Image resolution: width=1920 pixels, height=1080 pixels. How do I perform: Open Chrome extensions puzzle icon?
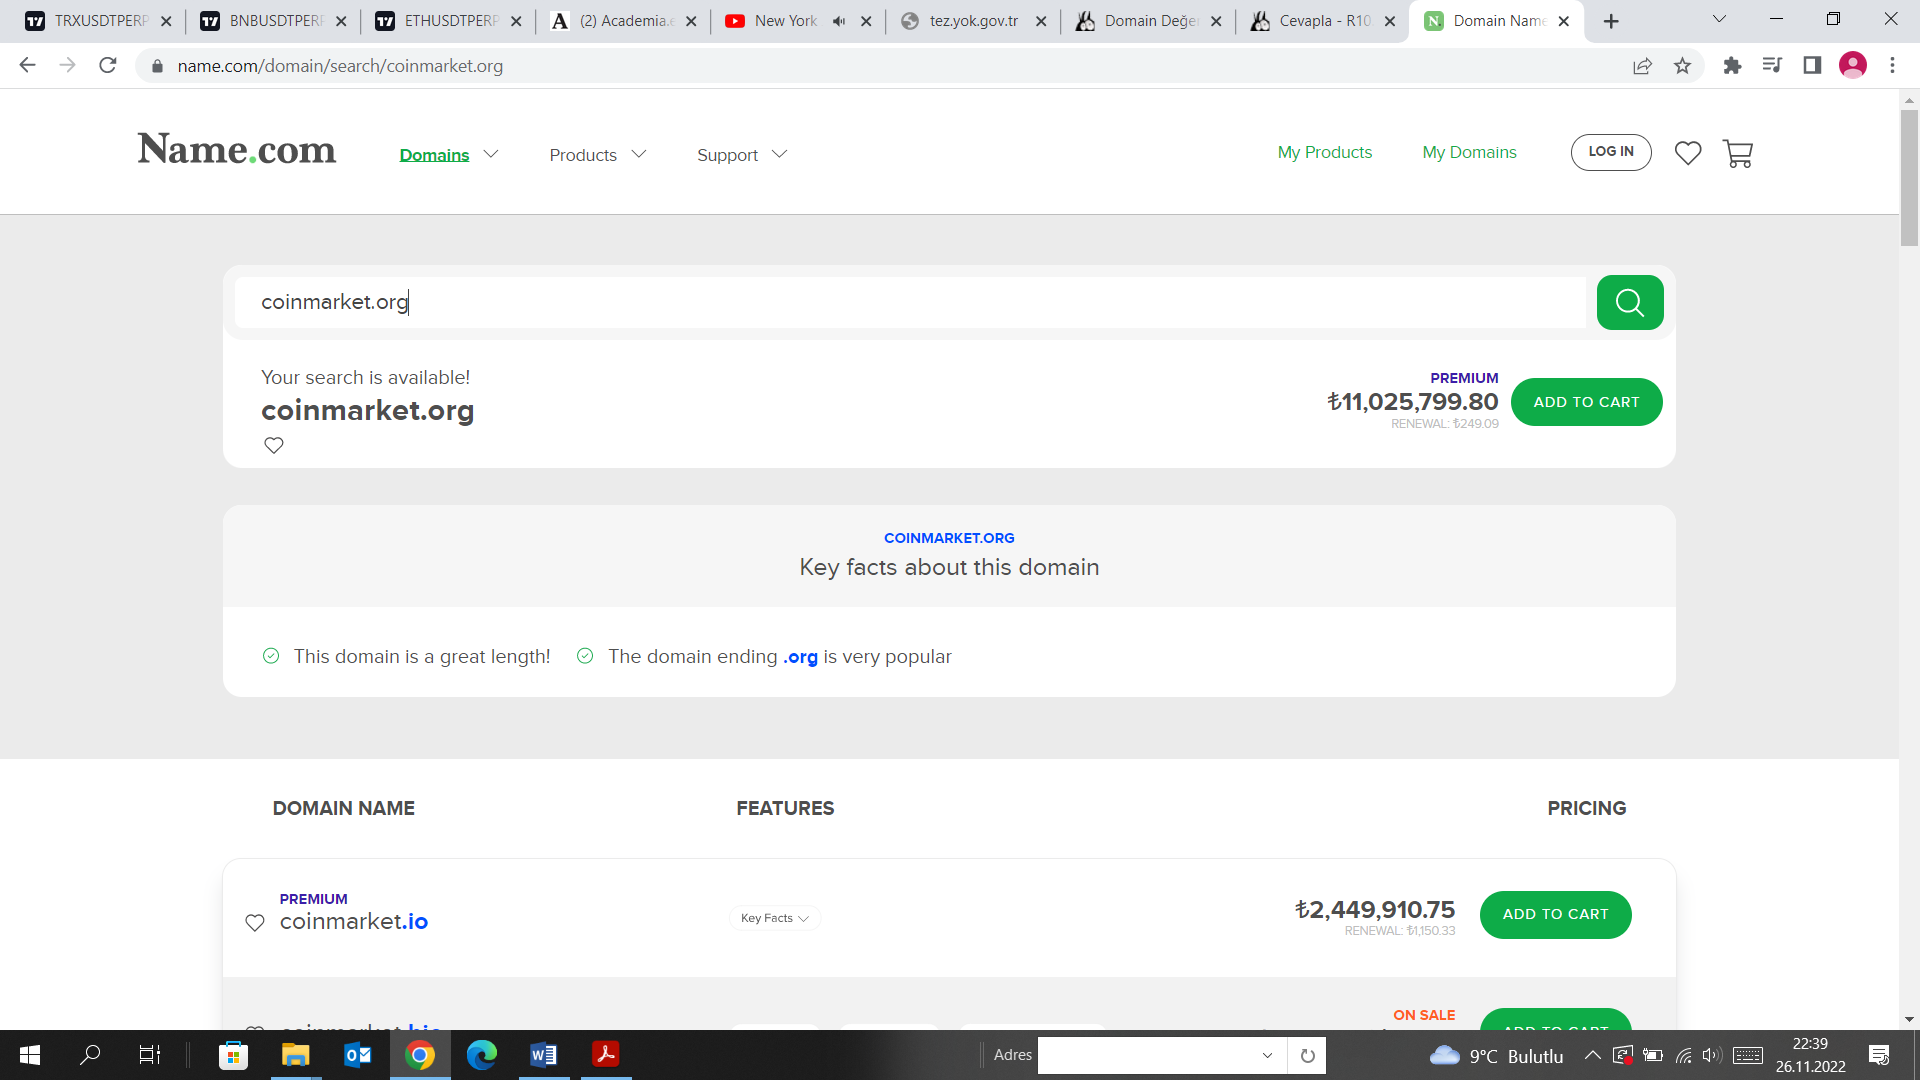(1732, 65)
